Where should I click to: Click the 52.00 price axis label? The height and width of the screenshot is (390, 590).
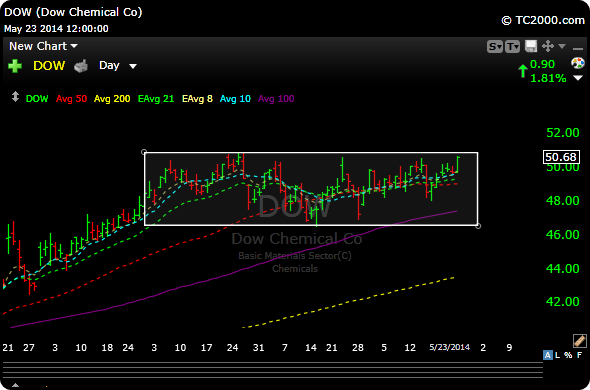click(562, 133)
